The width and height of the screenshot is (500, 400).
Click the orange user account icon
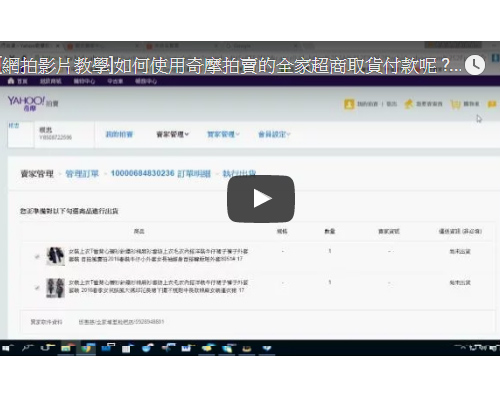[x=349, y=104]
